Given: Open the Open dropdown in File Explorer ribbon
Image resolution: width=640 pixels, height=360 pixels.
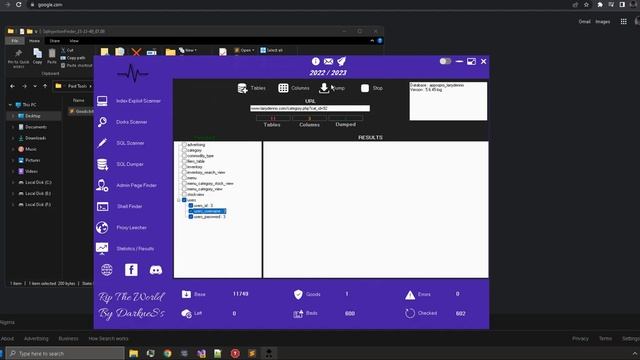Looking at the screenshot, I should point(245,50).
